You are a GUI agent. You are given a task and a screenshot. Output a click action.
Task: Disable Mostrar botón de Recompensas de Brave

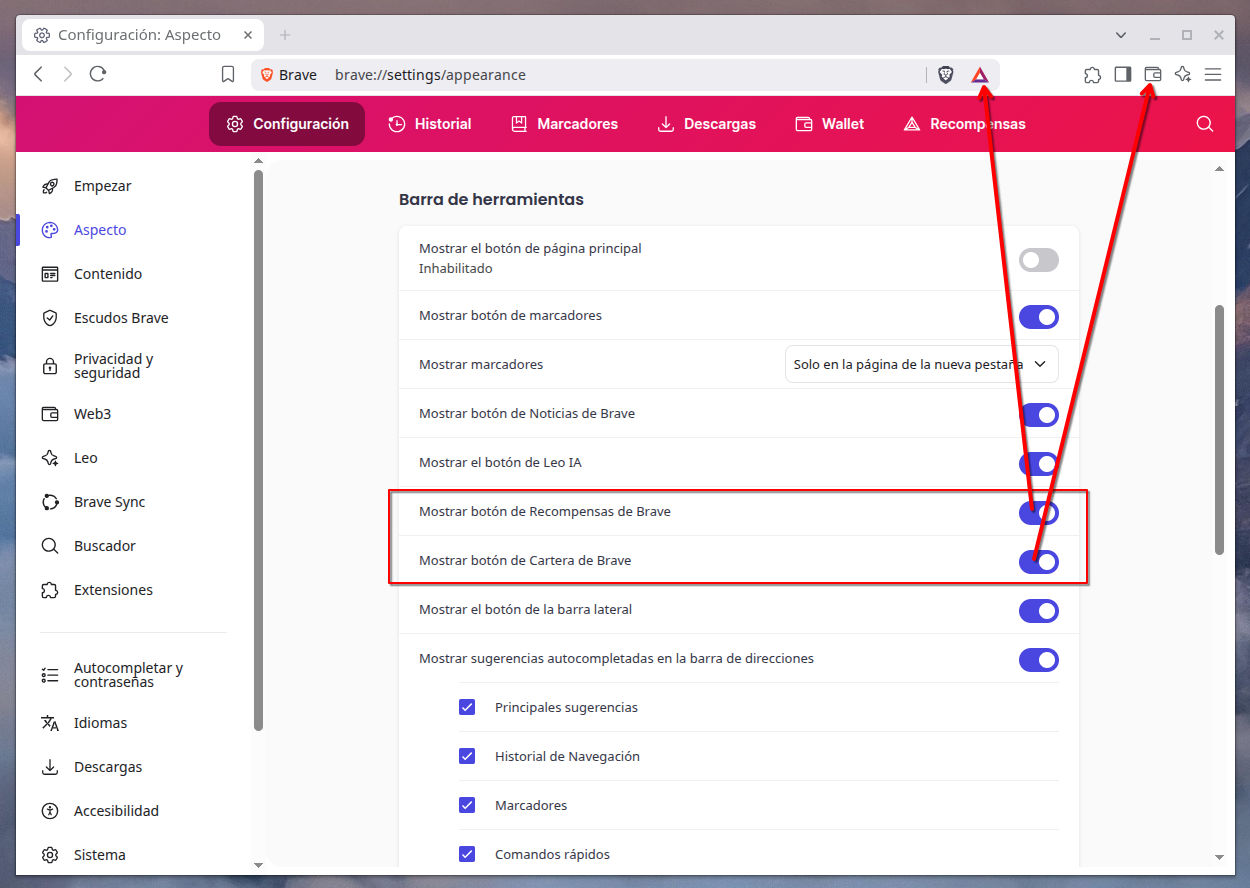tap(1038, 513)
